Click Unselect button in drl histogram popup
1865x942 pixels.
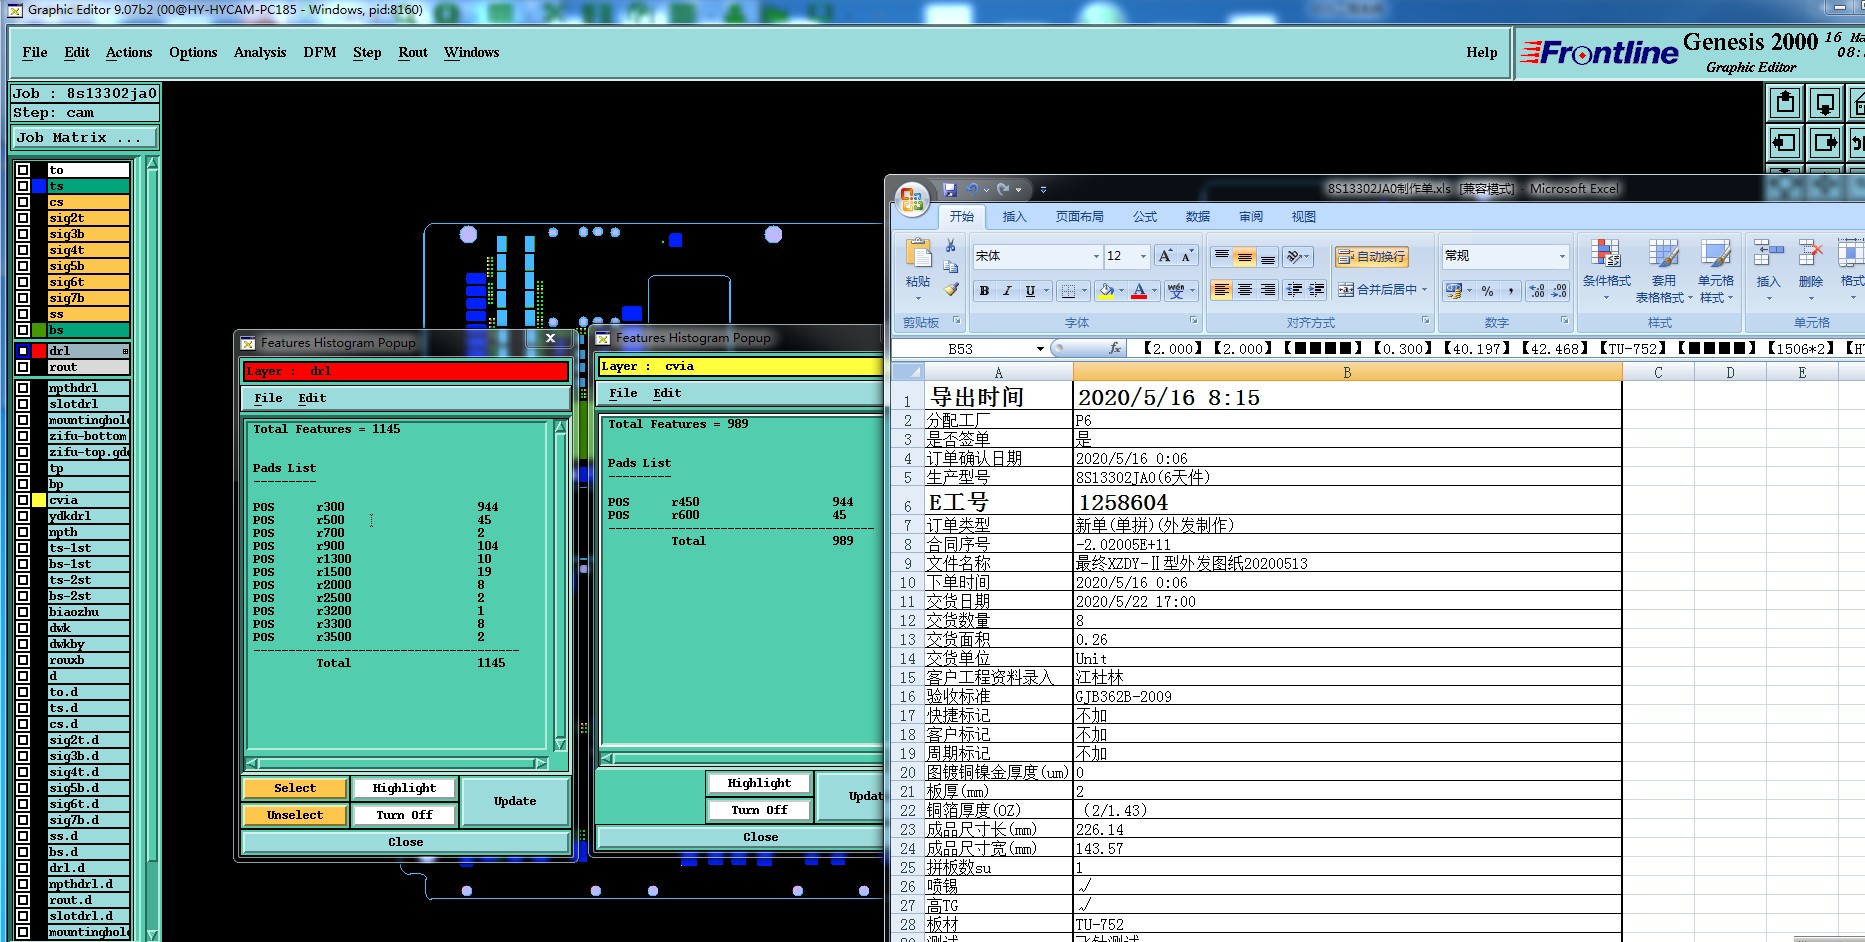click(295, 816)
